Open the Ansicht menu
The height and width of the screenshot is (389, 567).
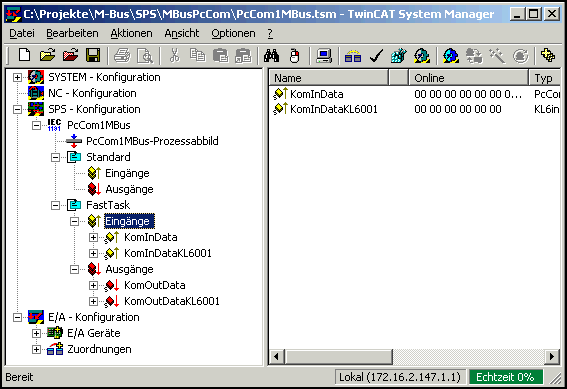pos(182,33)
